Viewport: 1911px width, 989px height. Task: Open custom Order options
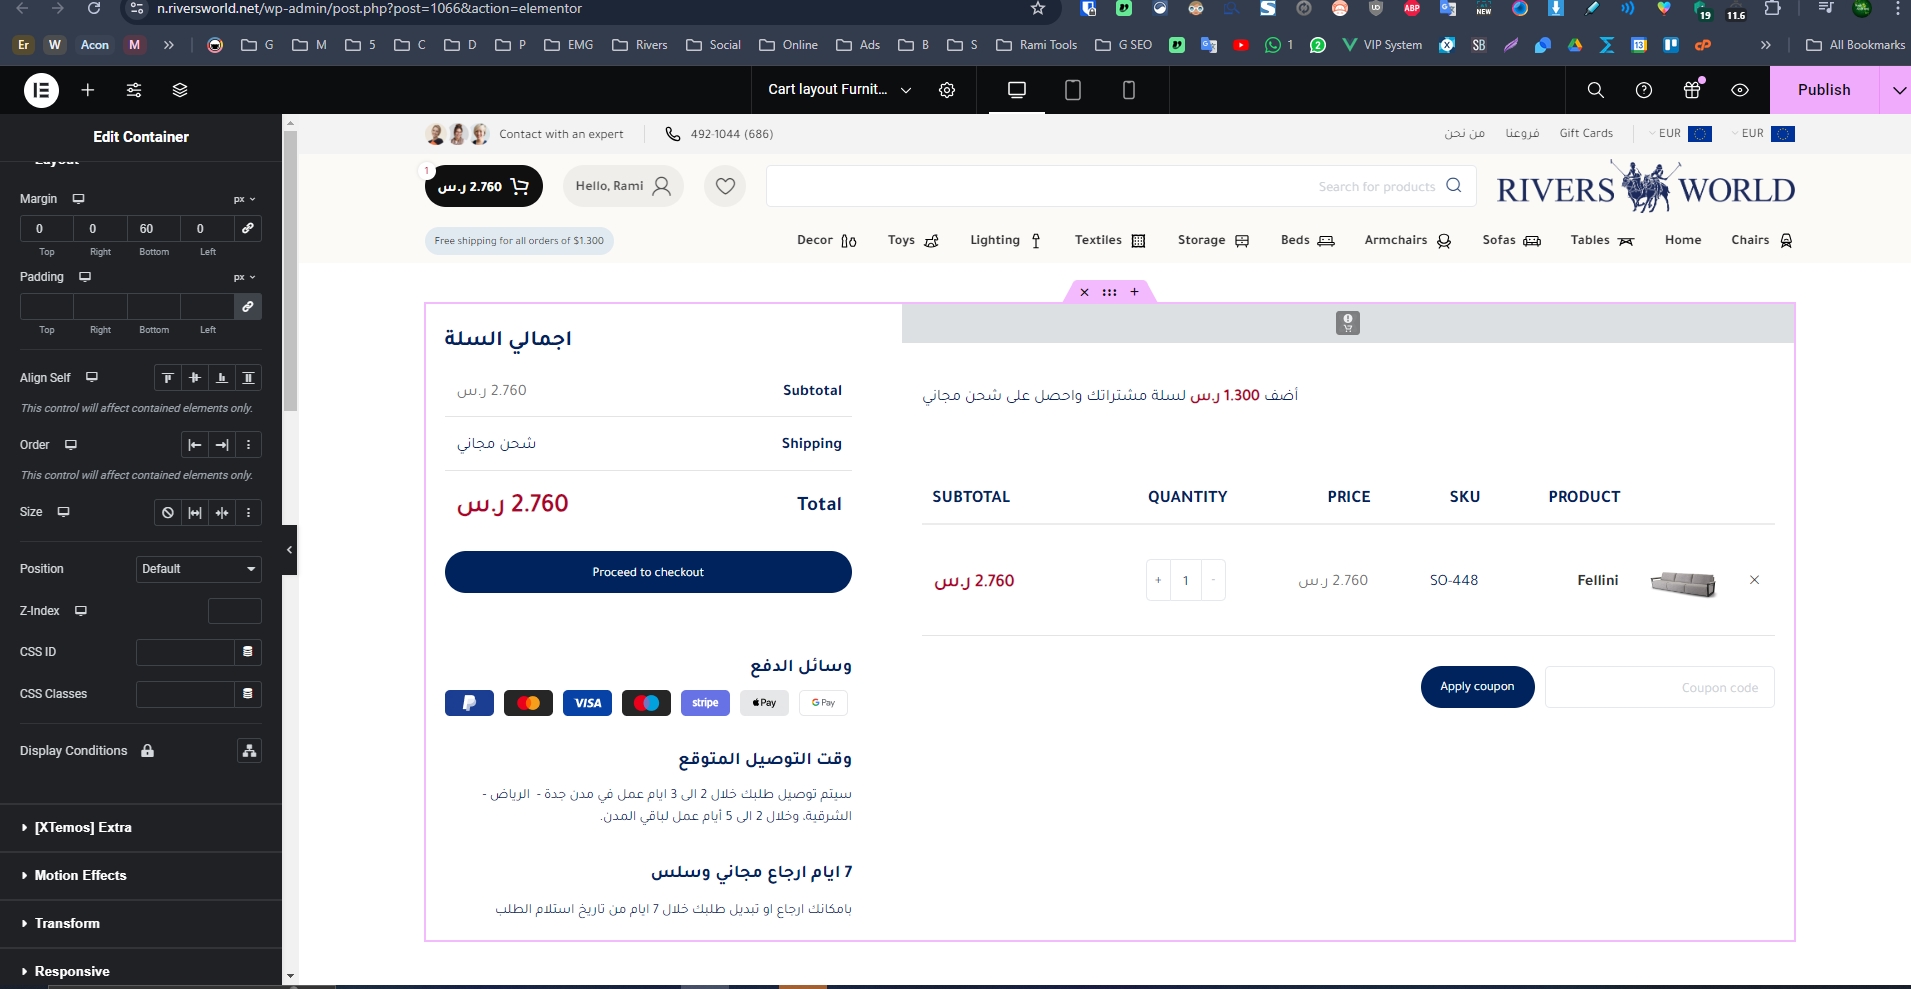point(249,444)
